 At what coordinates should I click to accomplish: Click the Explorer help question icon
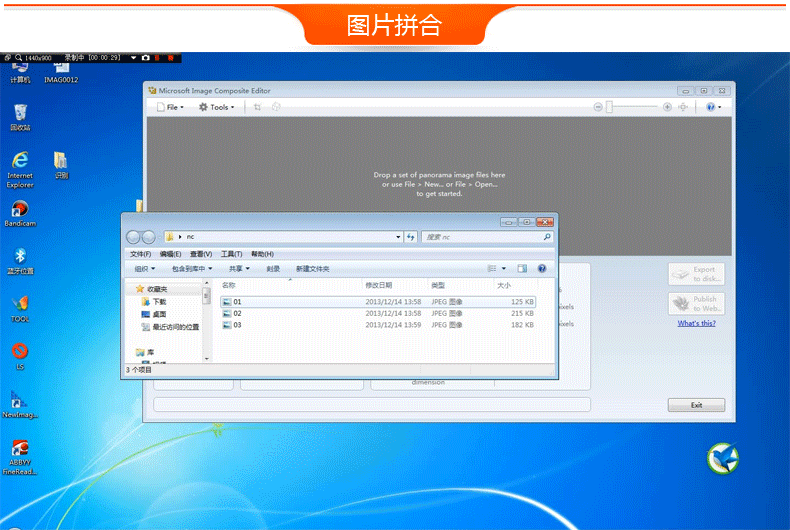point(542,269)
